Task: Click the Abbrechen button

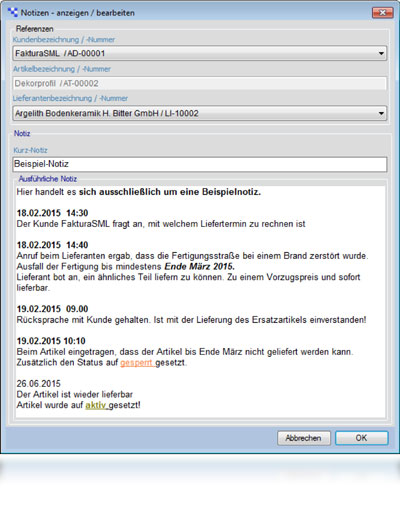Action: [x=304, y=438]
